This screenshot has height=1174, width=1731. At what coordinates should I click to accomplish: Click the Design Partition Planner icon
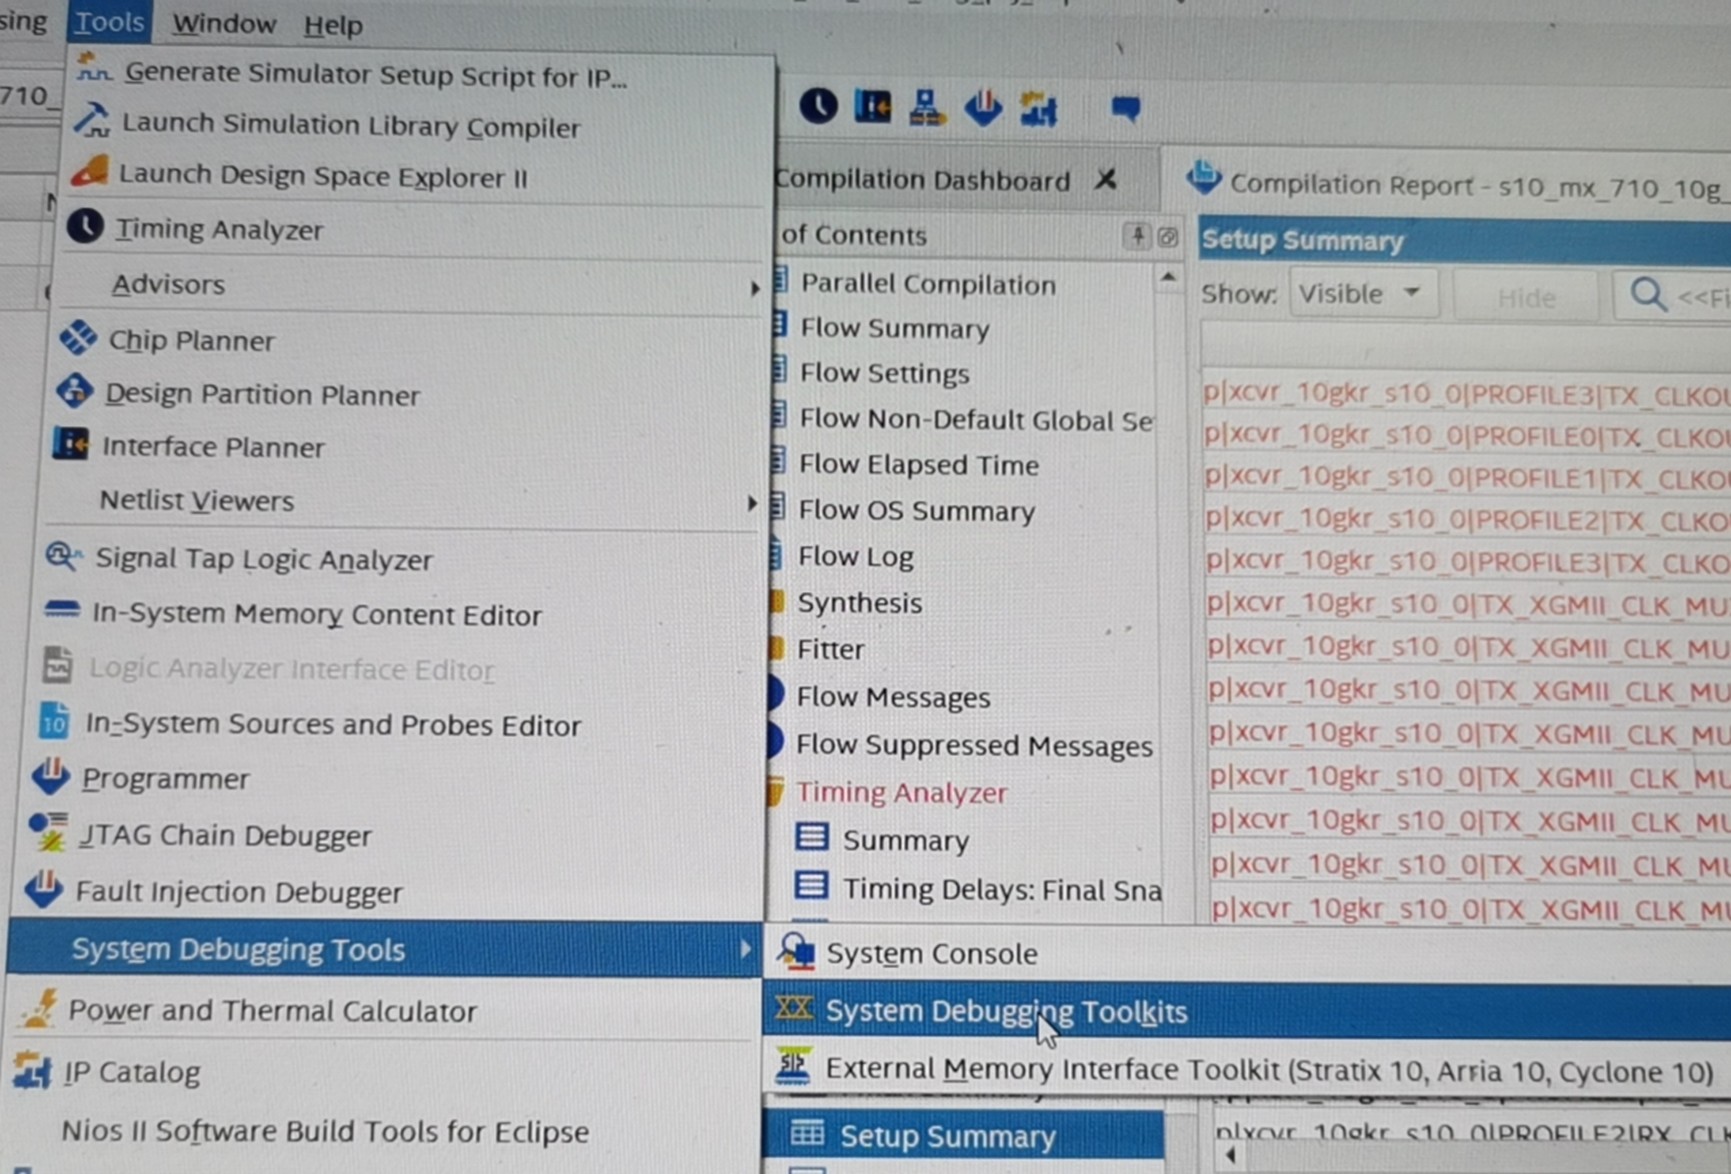pyautogui.click(x=74, y=391)
